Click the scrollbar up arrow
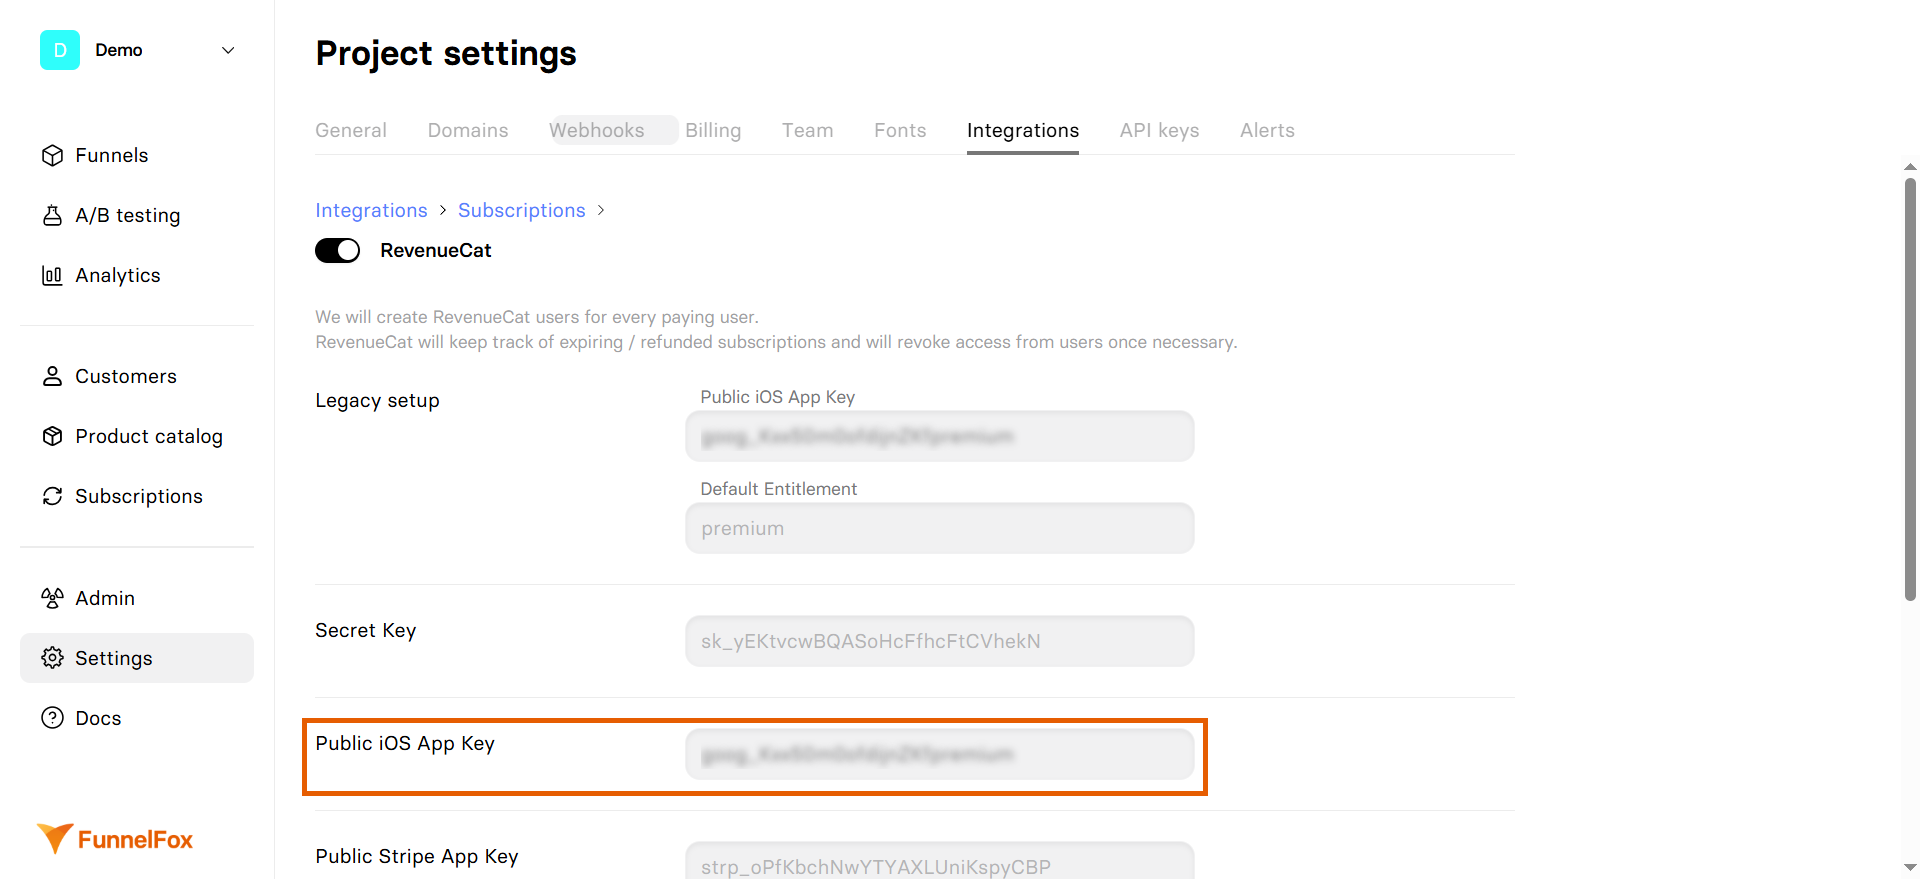This screenshot has height=879, width=1920. (1910, 167)
